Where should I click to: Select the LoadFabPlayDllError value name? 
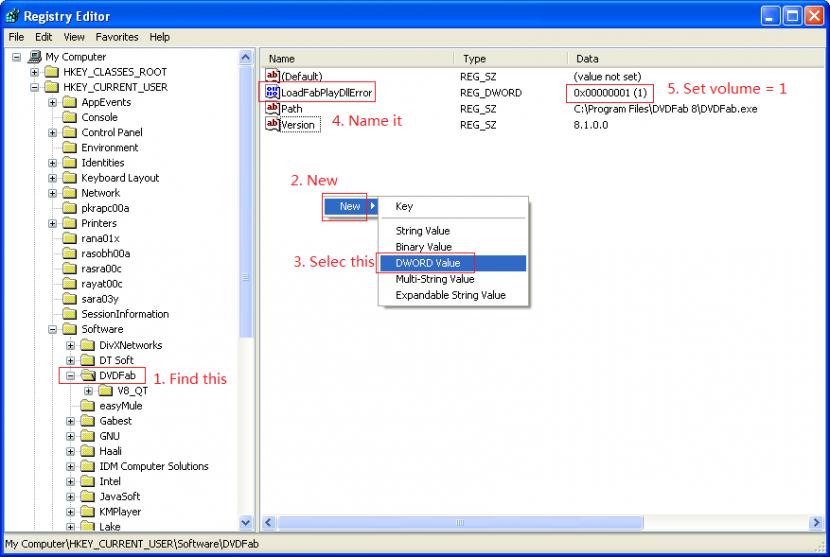pos(327,93)
